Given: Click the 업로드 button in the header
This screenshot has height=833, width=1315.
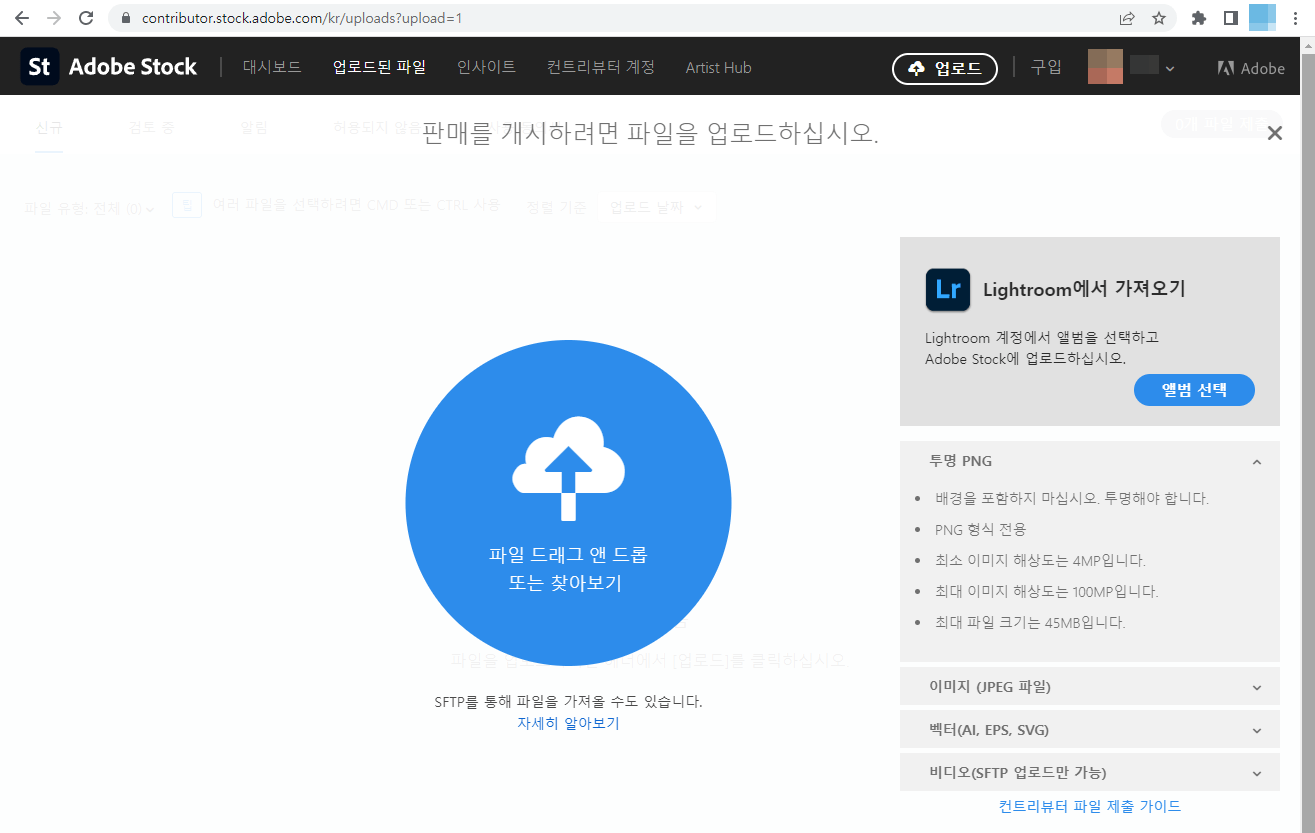Looking at the screenshot, I should [944, 69].
